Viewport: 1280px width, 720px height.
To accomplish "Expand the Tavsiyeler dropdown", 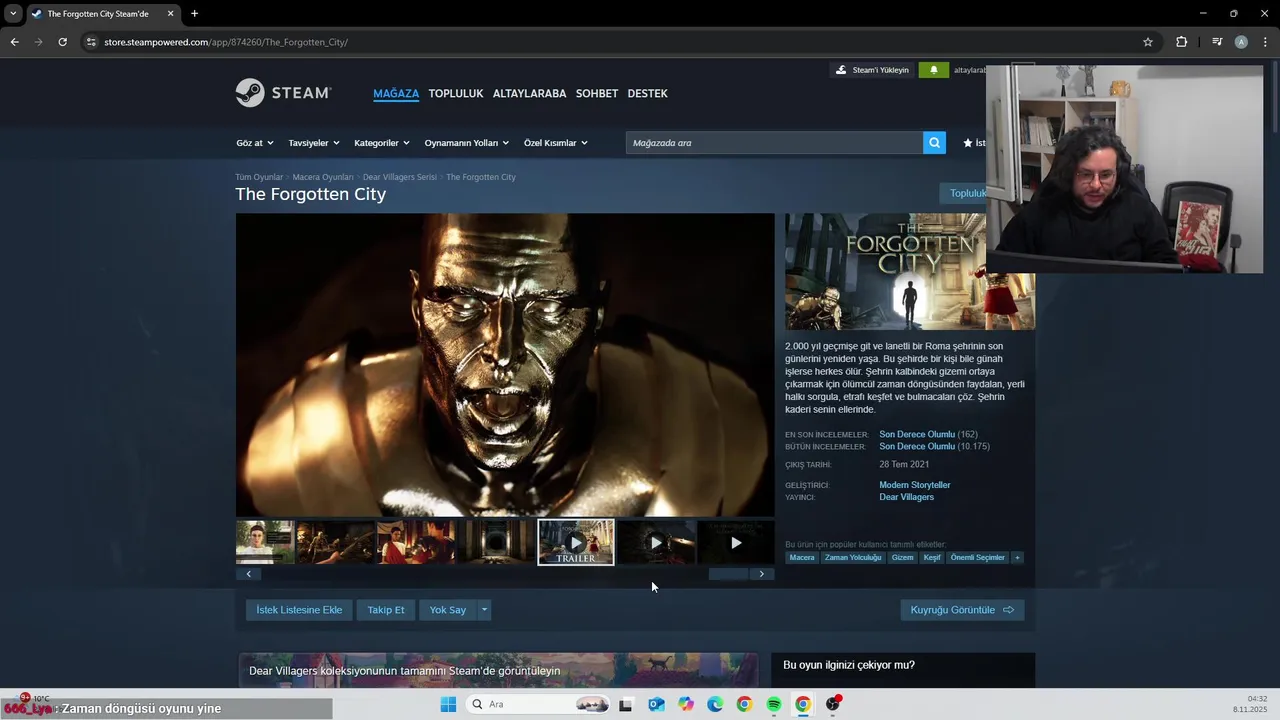I will pyautogui.click(x=314, y=143).
